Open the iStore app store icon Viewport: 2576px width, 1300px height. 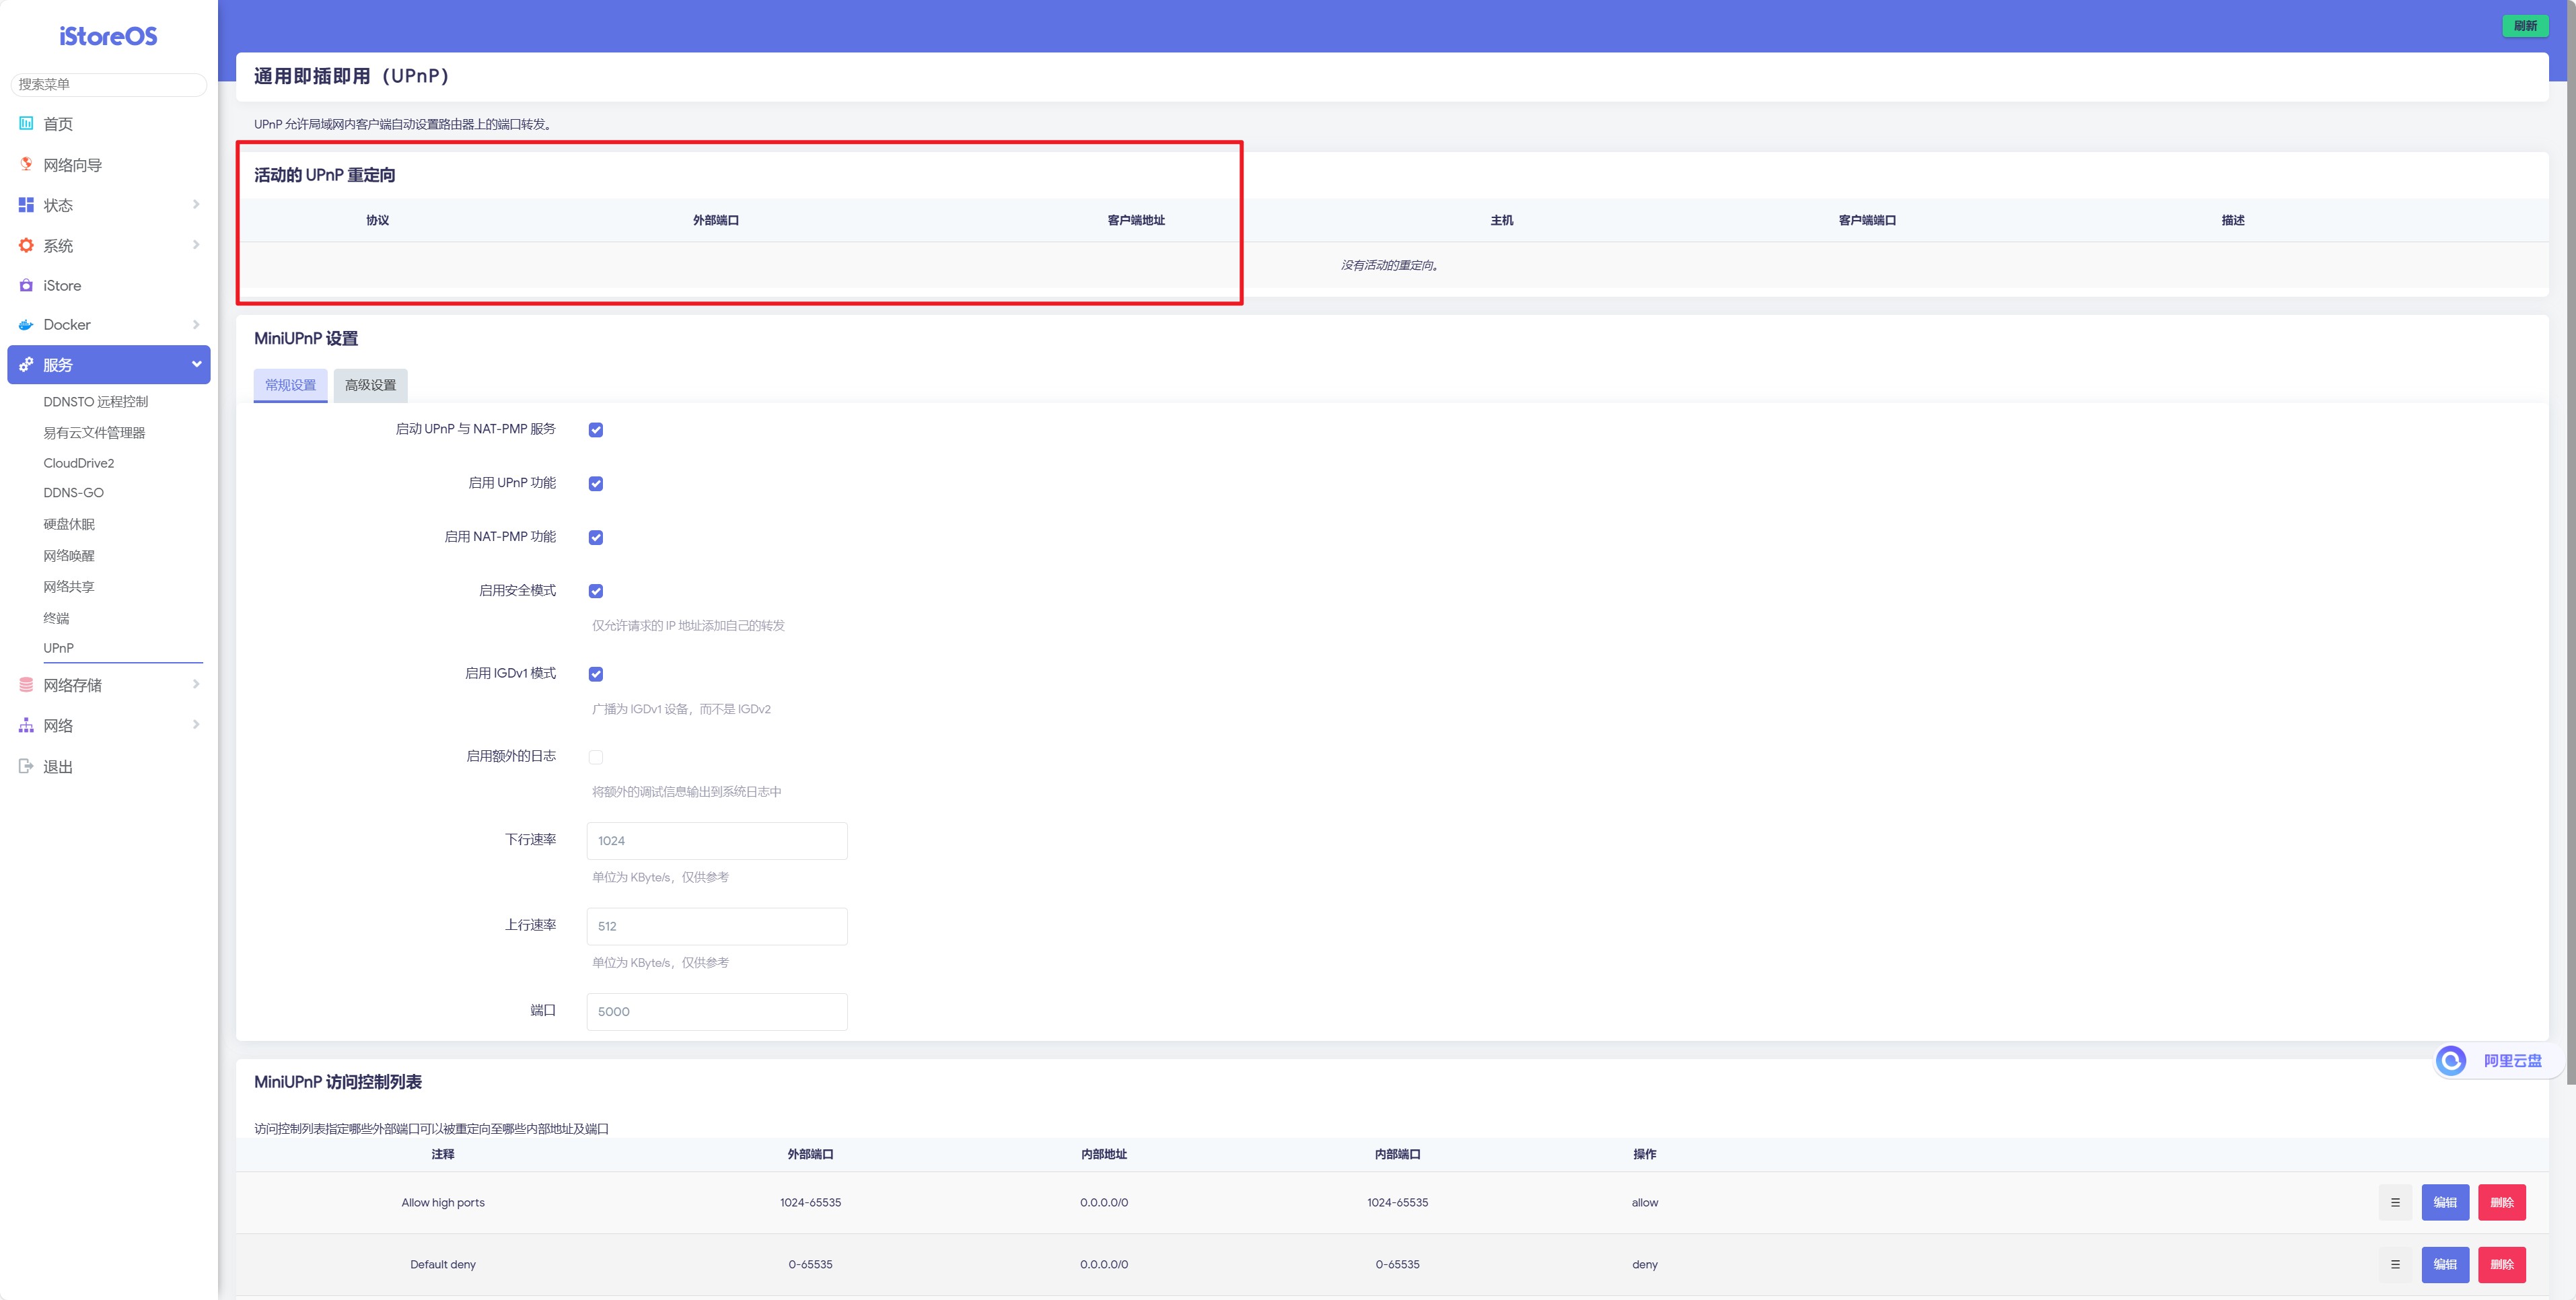(26, 285)
